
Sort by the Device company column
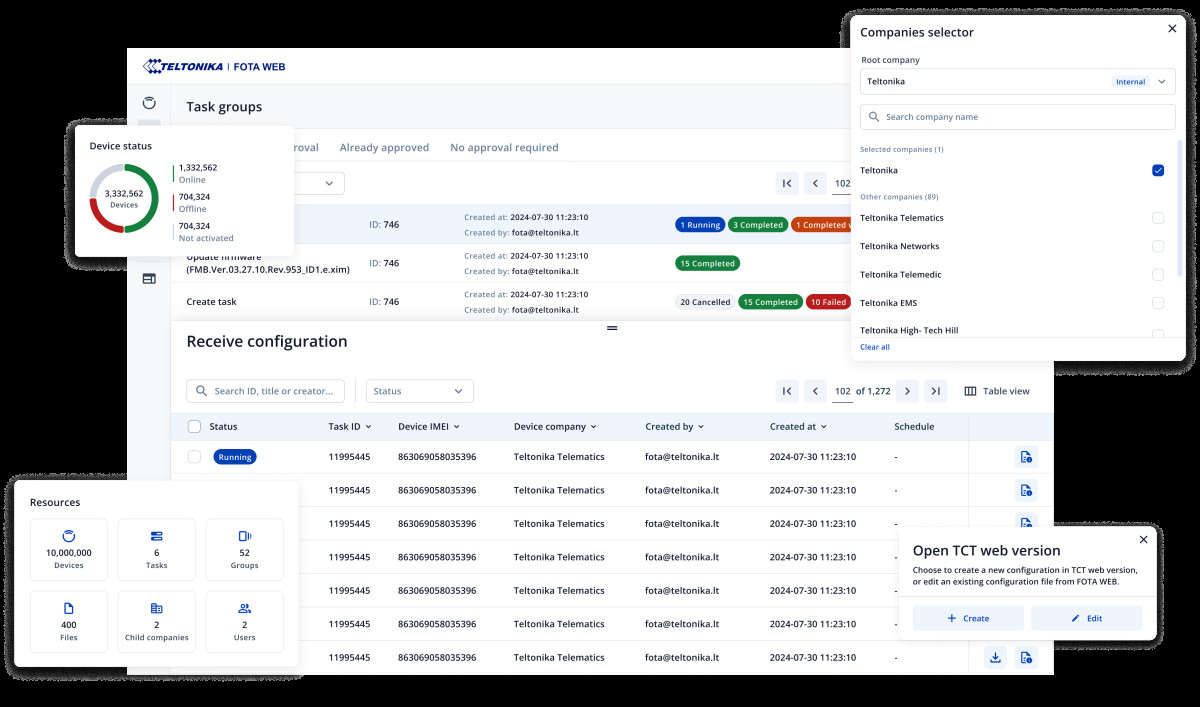pyautogui.click(x=555, y=427)
